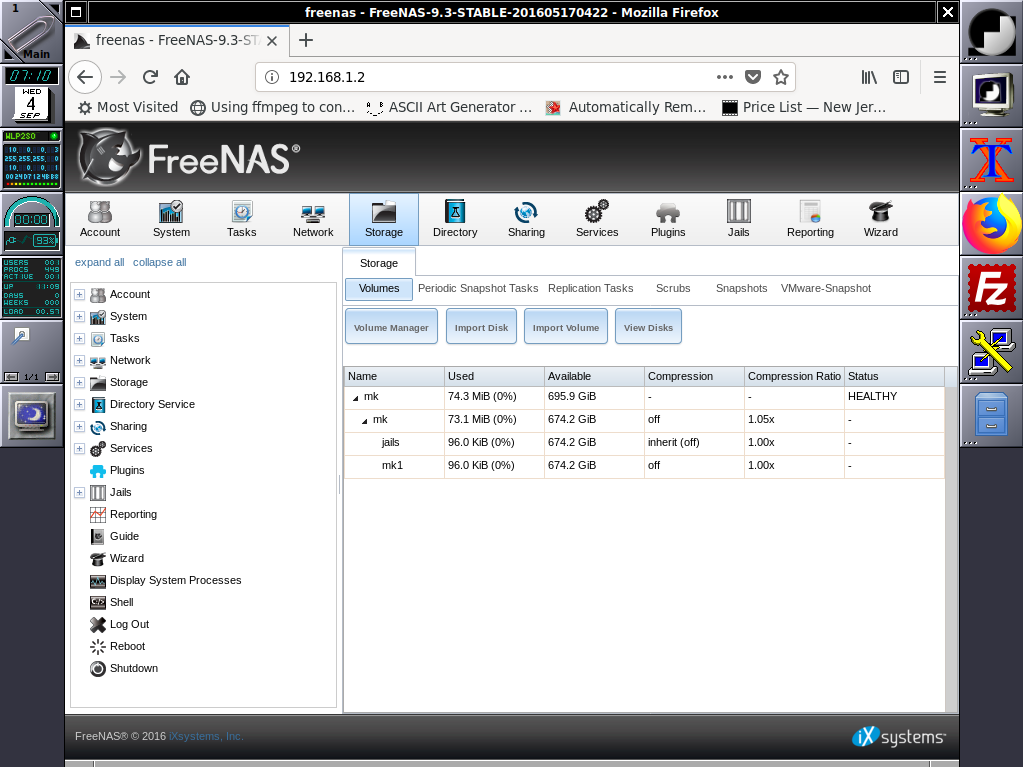Click the Reporting chart icon in sidebar
Image resolution: width=1023 pixels, height=767 pixels.
pos(98,515)
